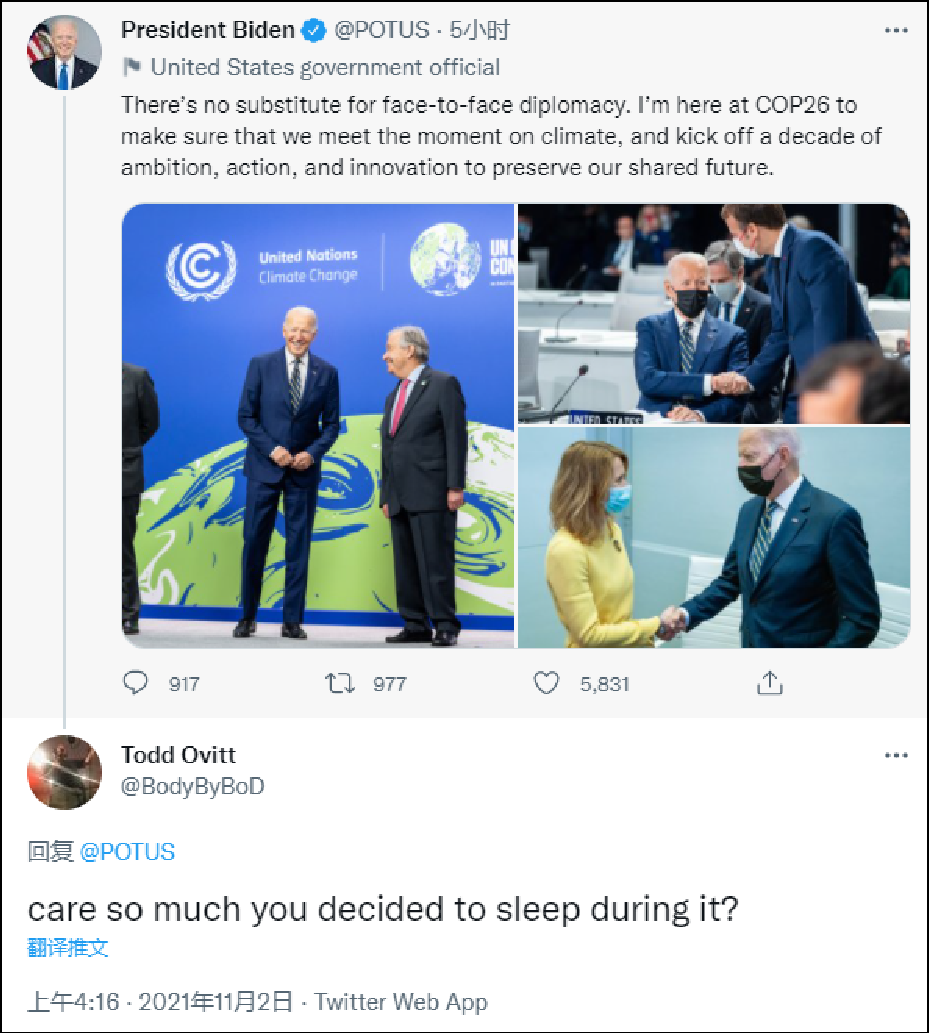Image resolution: width=929 pixels, height=1033 pixels.
Task: Like the tweet with heart icon
Action: [545, 683]
